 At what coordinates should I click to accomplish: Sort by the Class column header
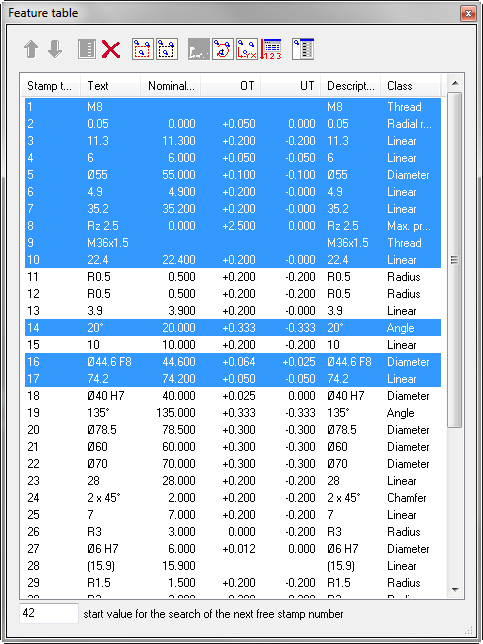(410, 86)
